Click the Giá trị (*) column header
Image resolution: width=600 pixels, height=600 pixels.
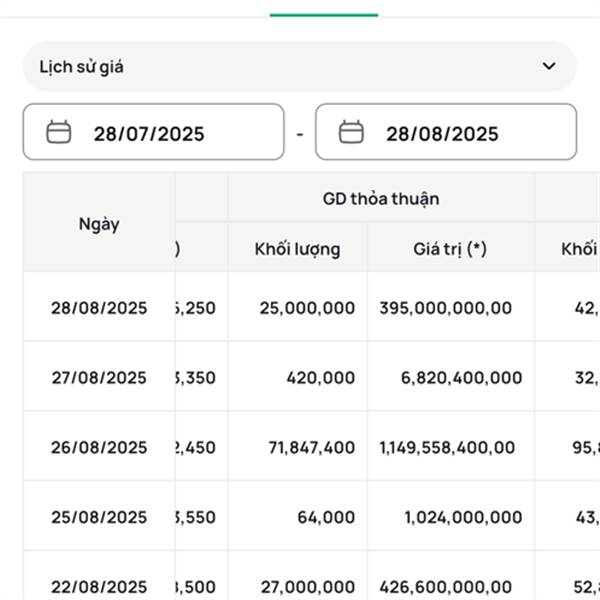pyautogui.click(x=450, y=249)
